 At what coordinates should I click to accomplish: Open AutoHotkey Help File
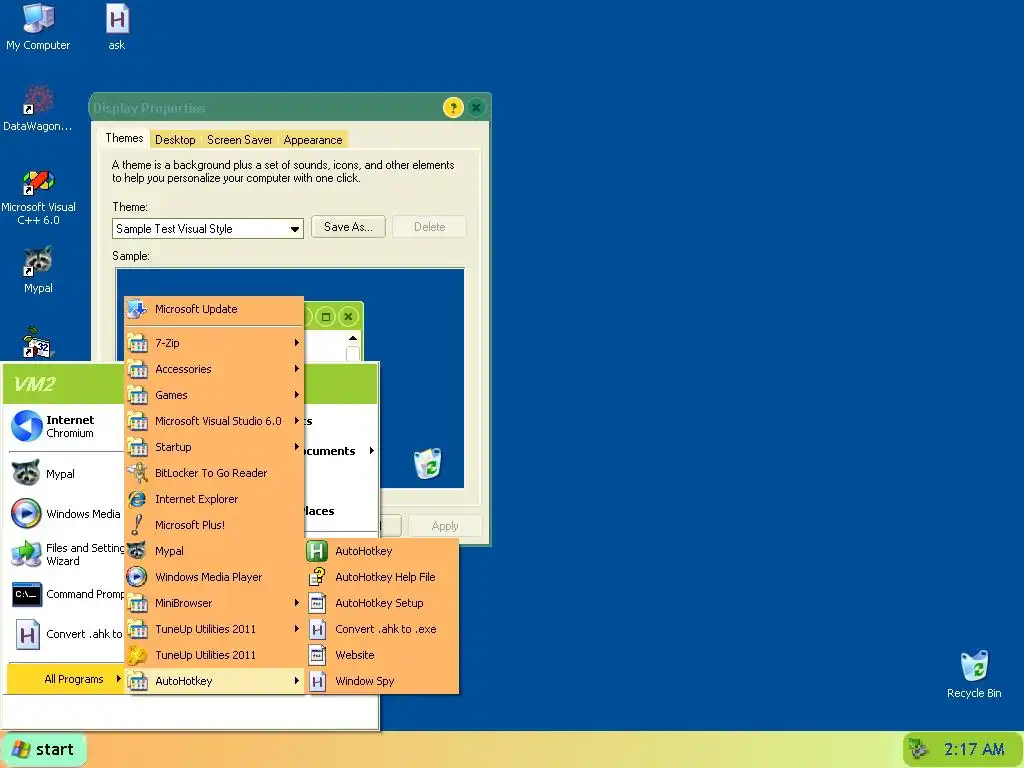(382, 577)
